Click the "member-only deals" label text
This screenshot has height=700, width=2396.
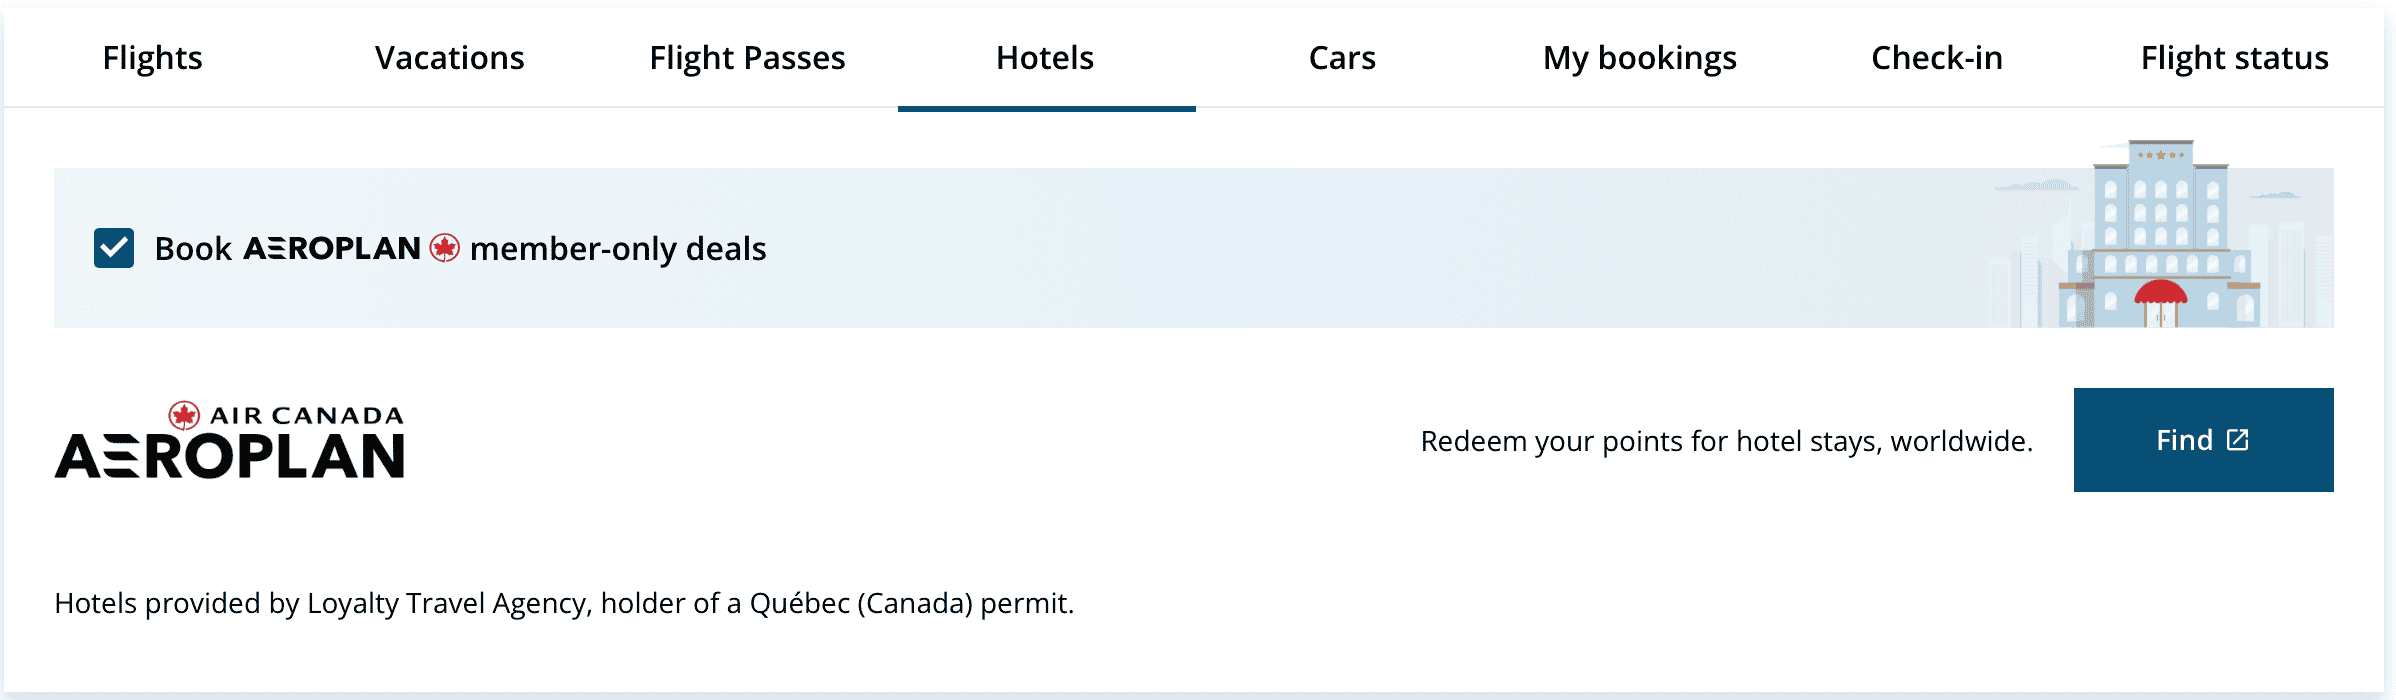[x=618, y=248]
